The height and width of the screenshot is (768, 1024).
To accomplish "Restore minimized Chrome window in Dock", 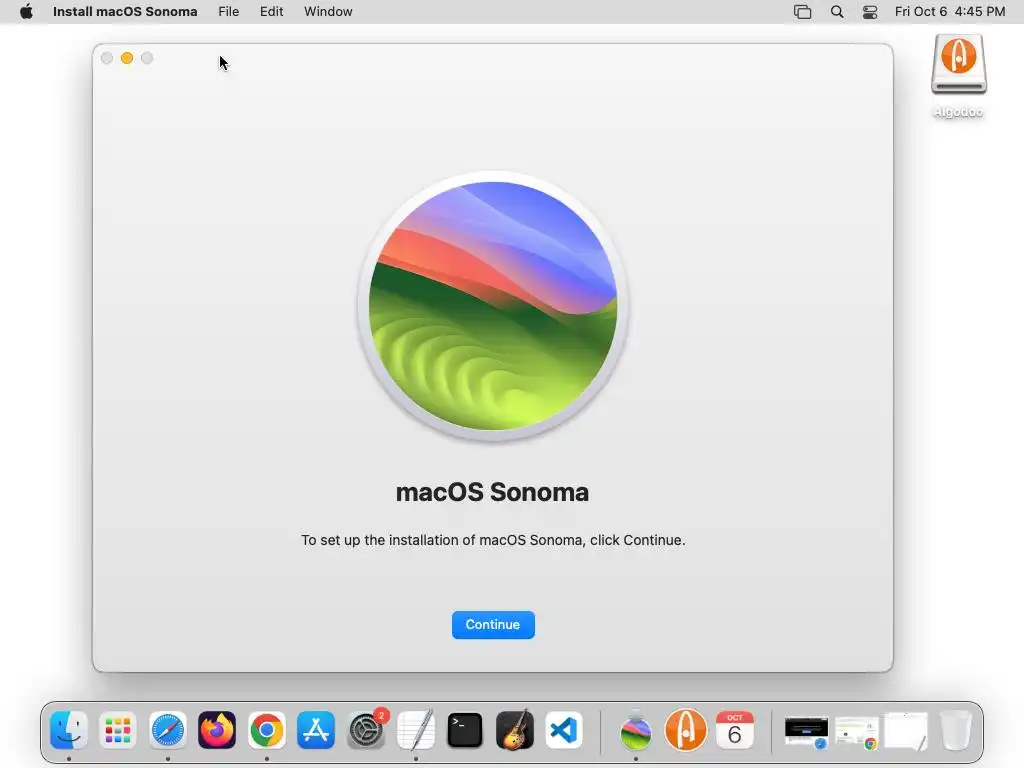I will coord(856,732).
